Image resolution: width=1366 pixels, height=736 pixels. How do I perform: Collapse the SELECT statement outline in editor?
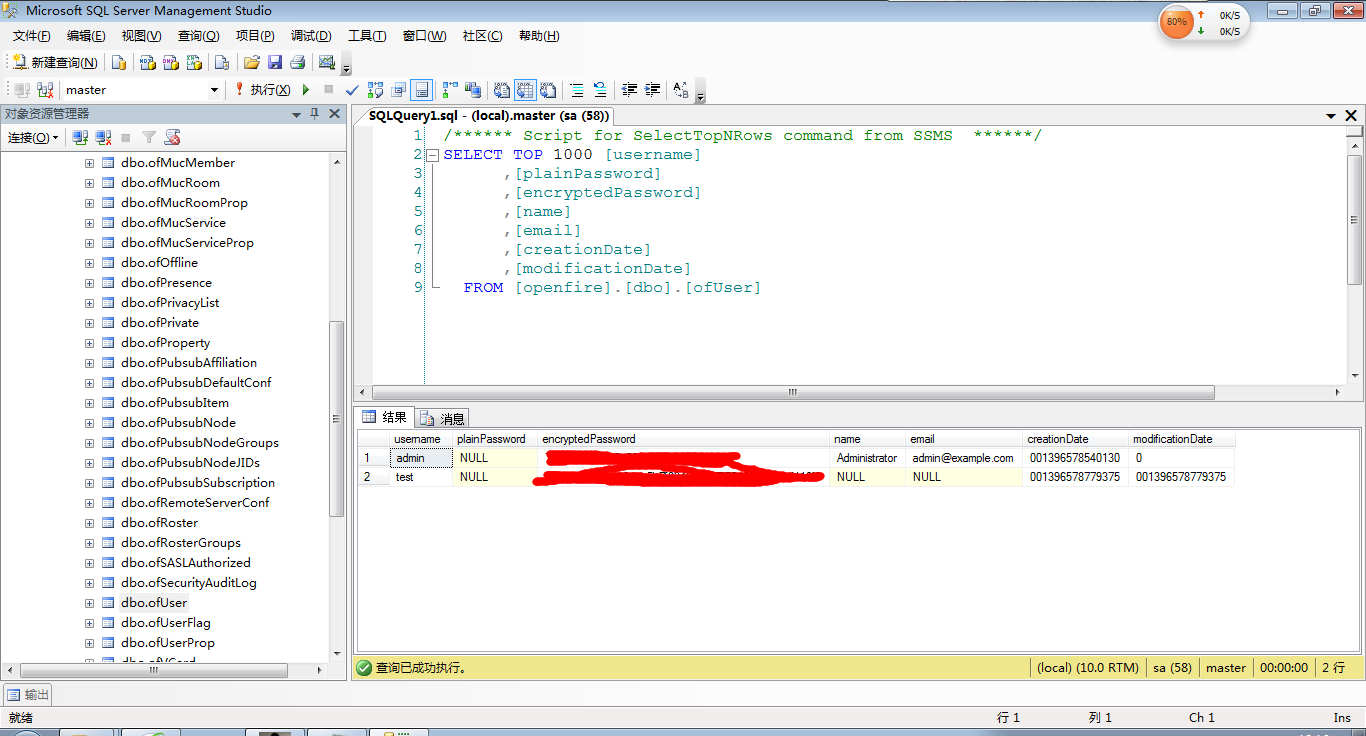click(x=433, y=155)
